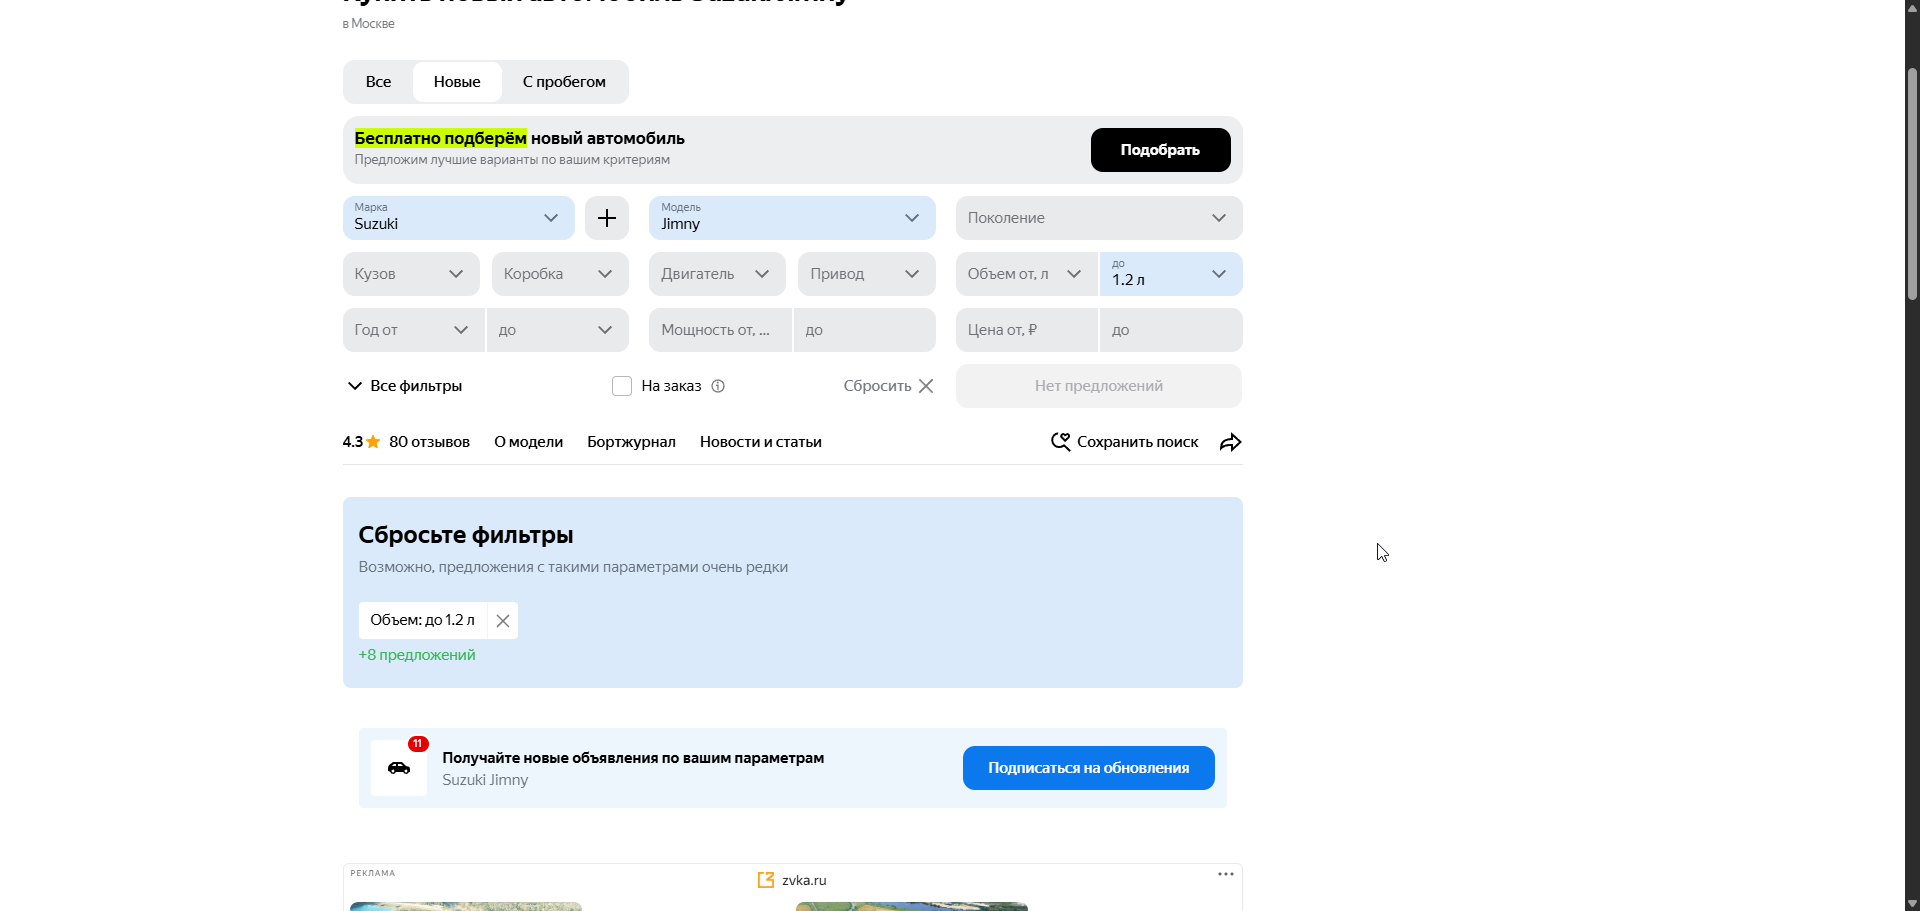Click the в Москве location text
The height and width of the screenshot is (911, 1920).
(369, 23)
